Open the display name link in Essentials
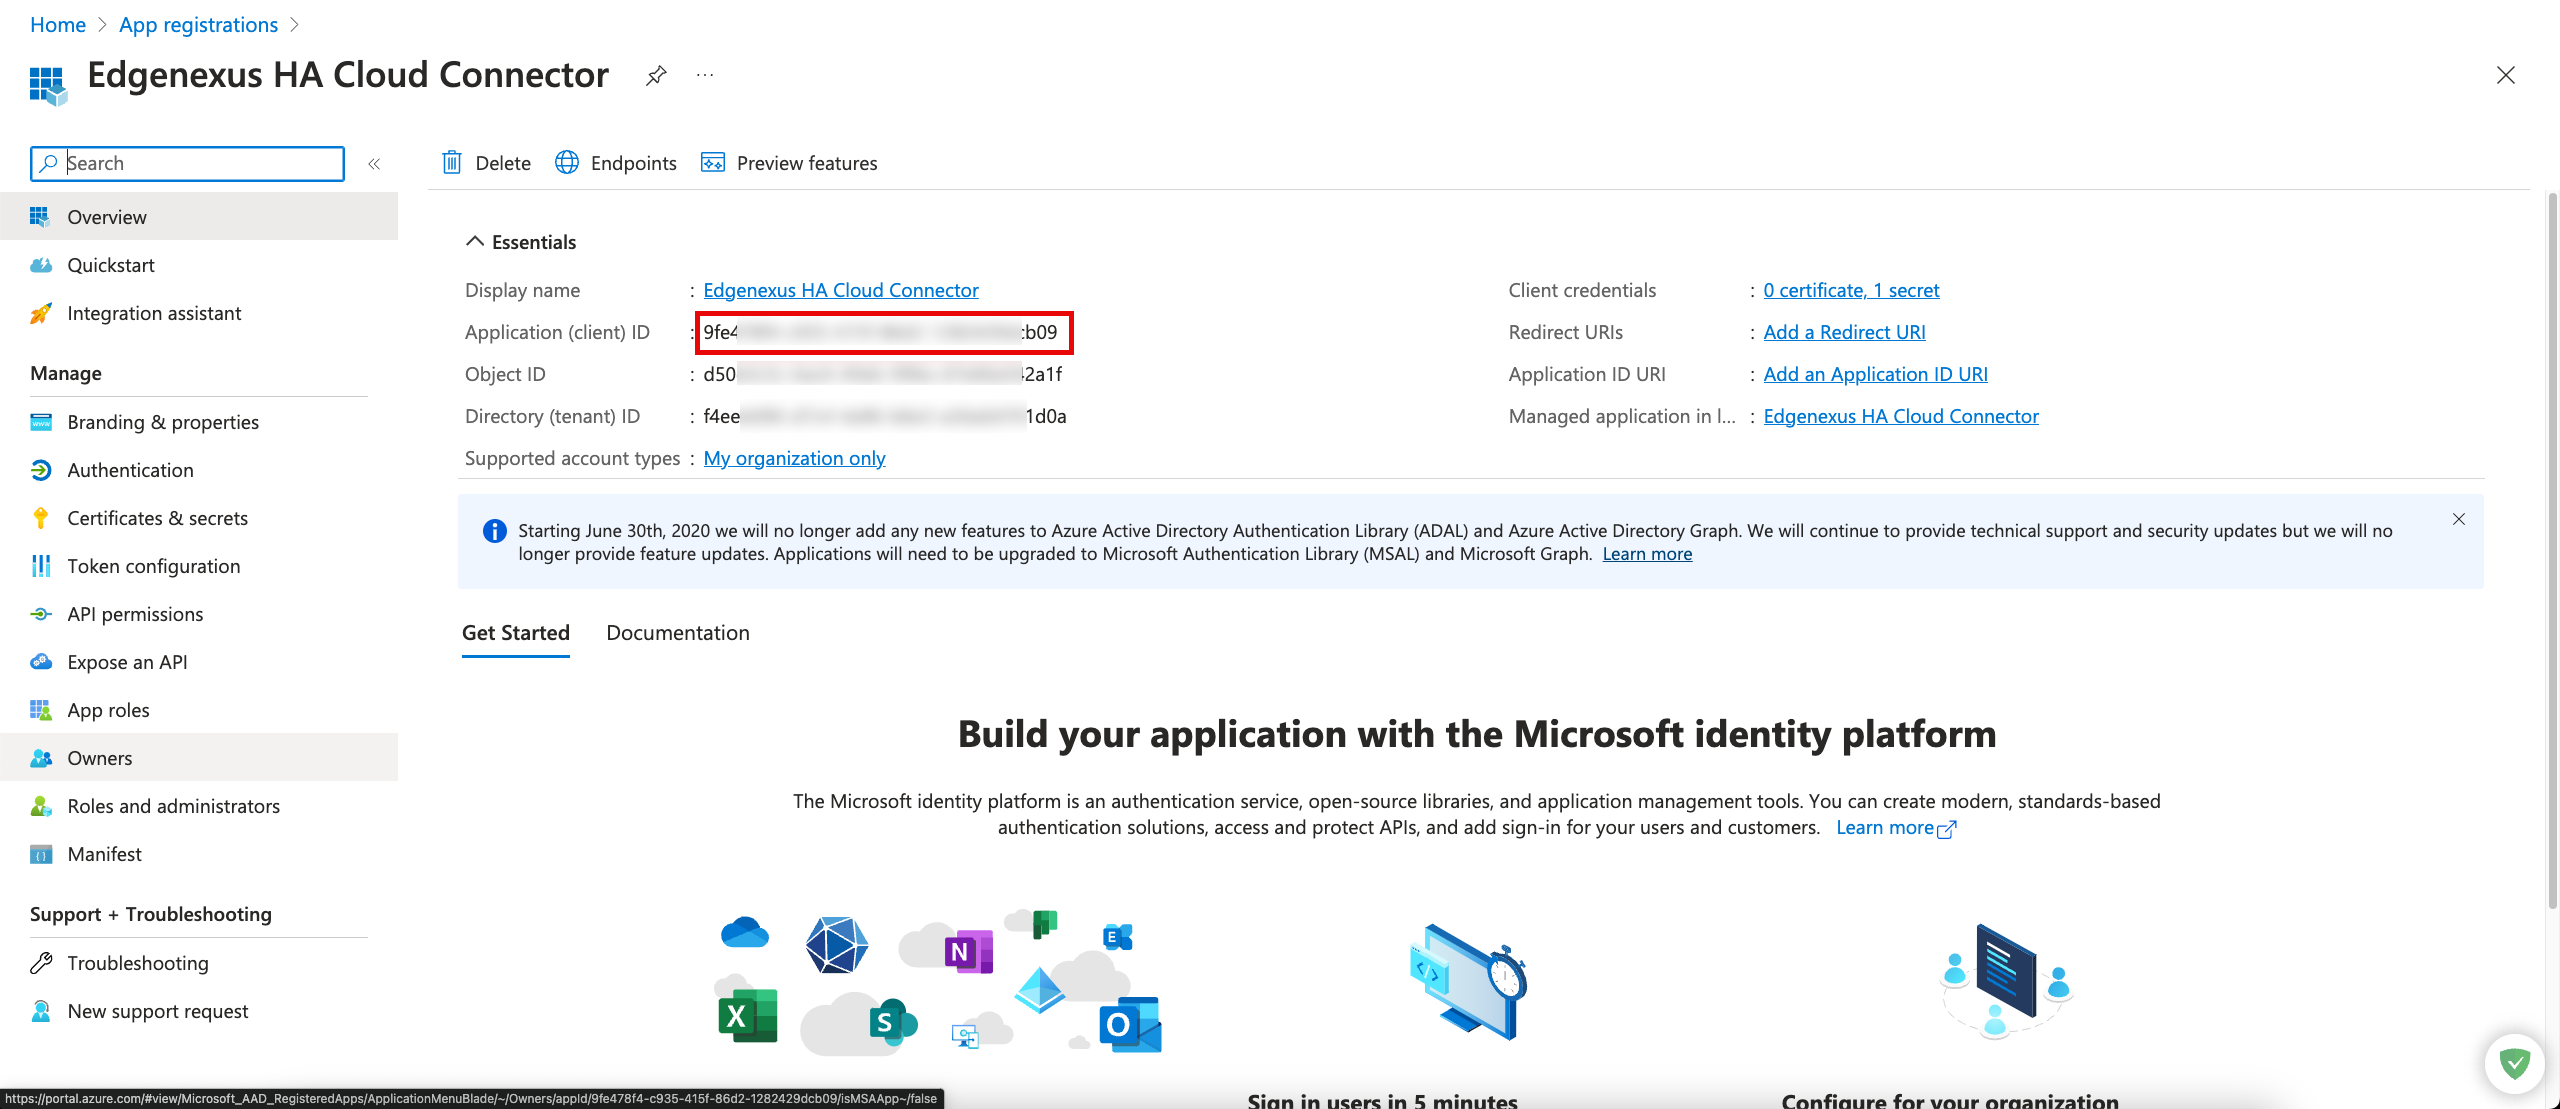Screen dimensions: 2560x1109 point(840,290)
